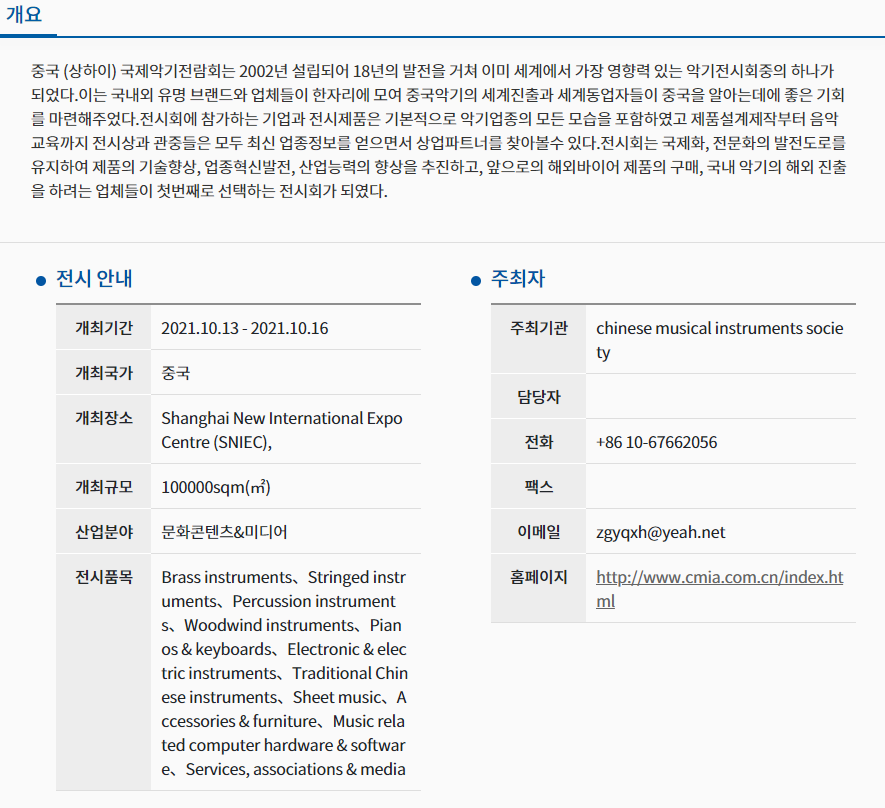The height and width of the screenshot is (808, 885).
Task: Select the 문화콘텐츠&미디어 value
Action: click(224, 532)
